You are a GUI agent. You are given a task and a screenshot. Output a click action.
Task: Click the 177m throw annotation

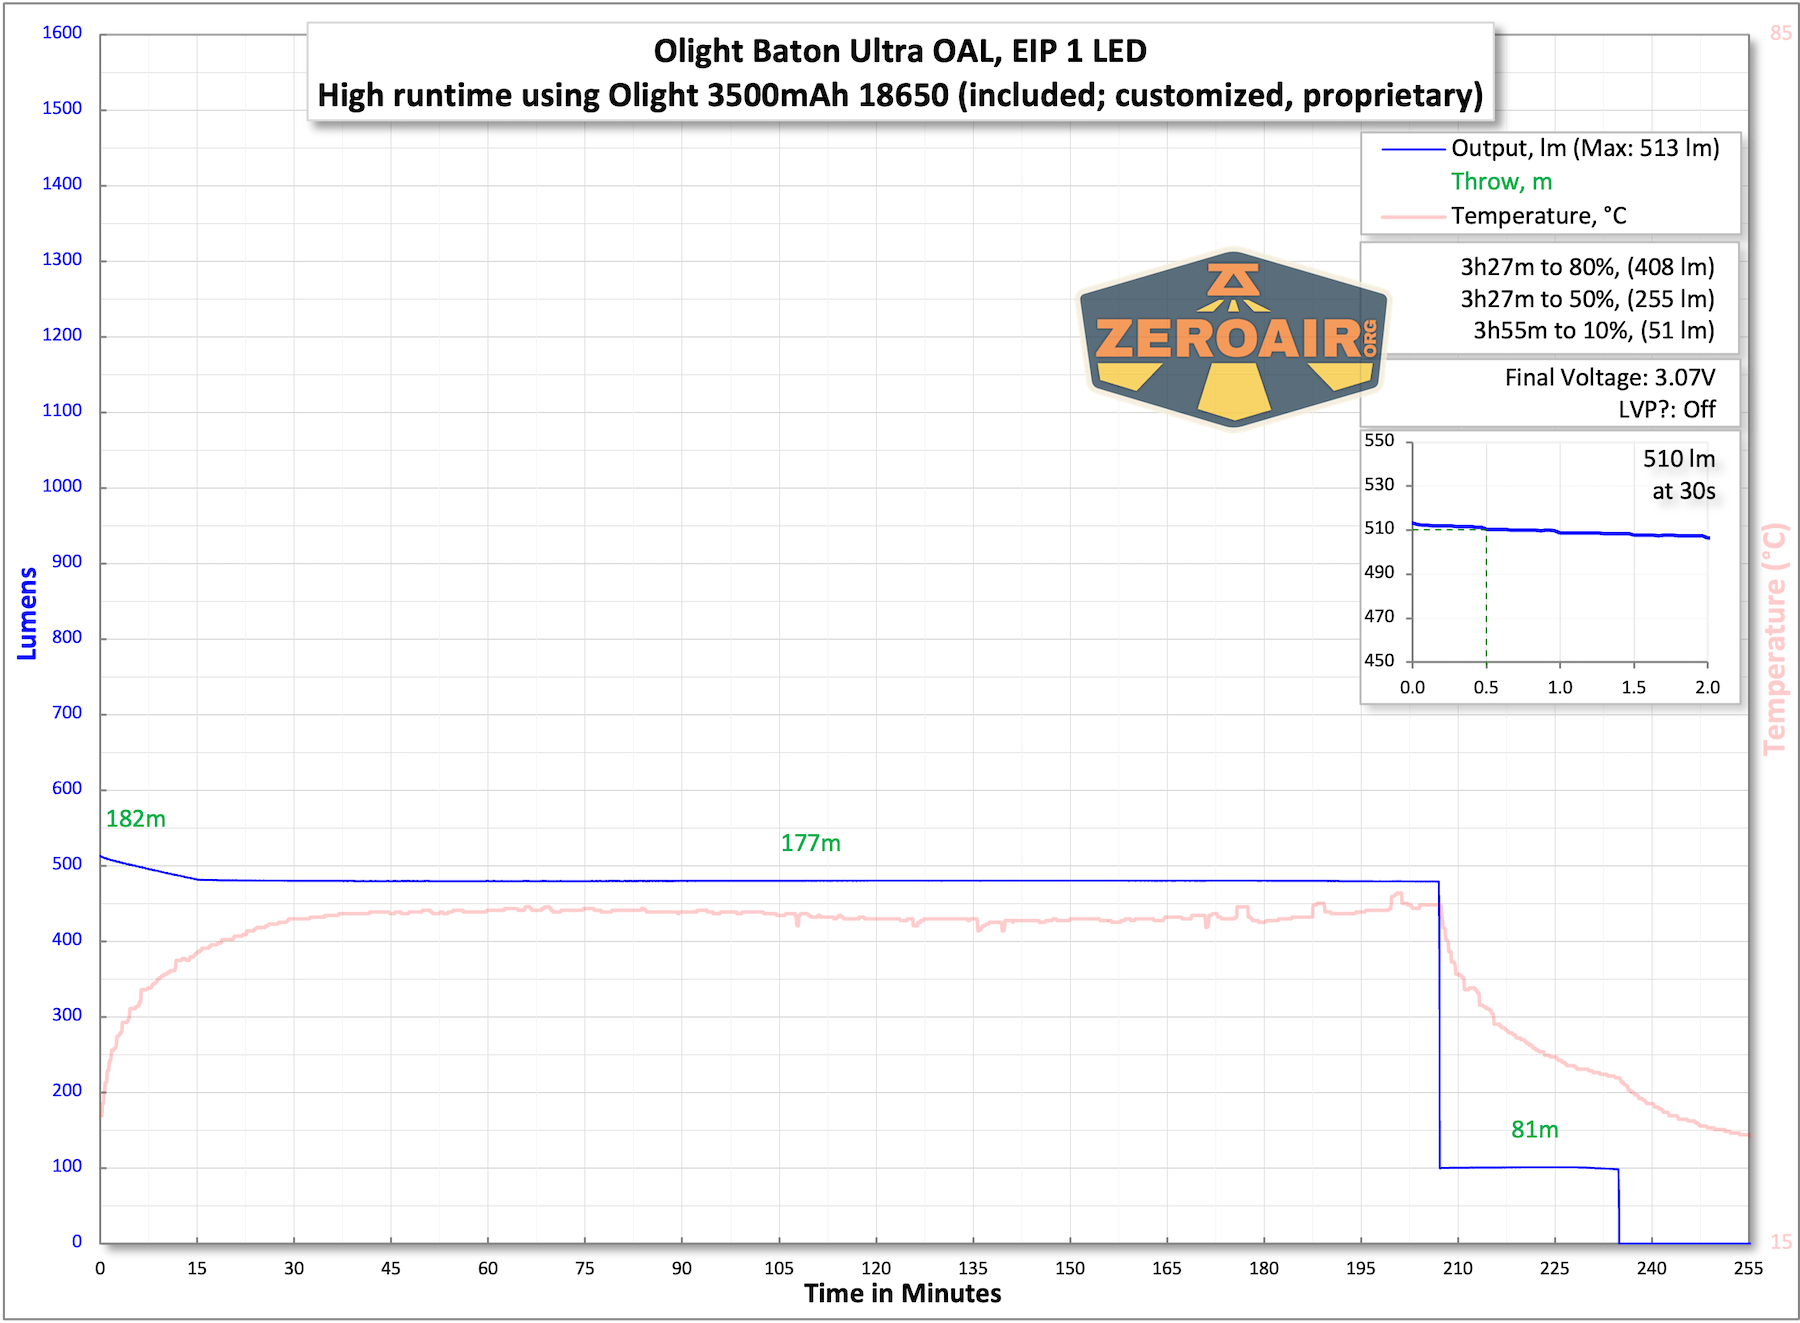pyautogui.click(x=810, y=843)
